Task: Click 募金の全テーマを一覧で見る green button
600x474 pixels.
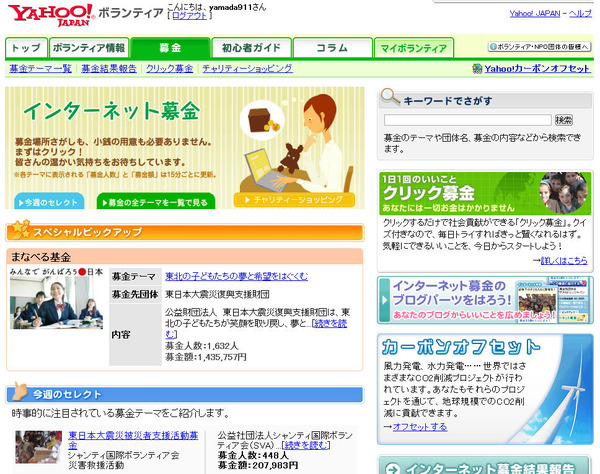Action: tap(156, 201)
